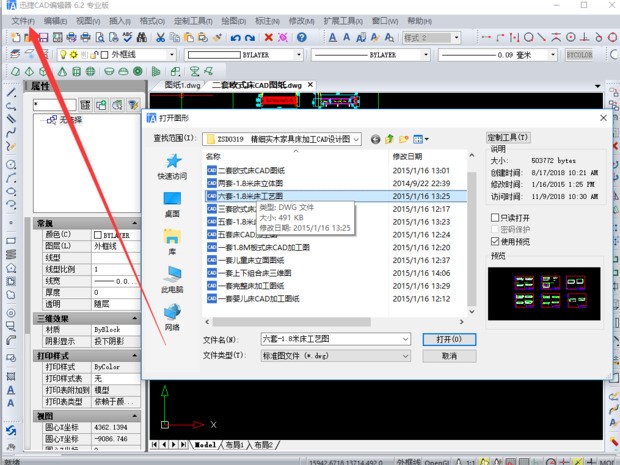Expand the 查找范围 folder path dropdown

tap(356, 139)
